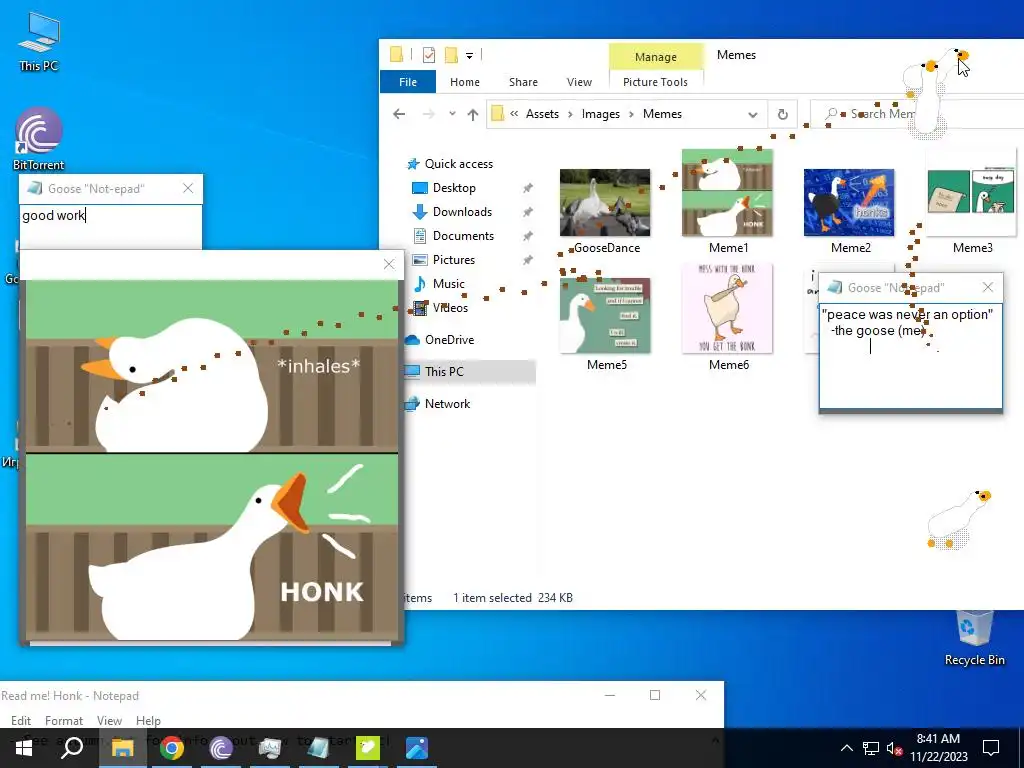The image size is (1024, 768).
Task: Open This PC desktop icon
Action: (39, 41)
